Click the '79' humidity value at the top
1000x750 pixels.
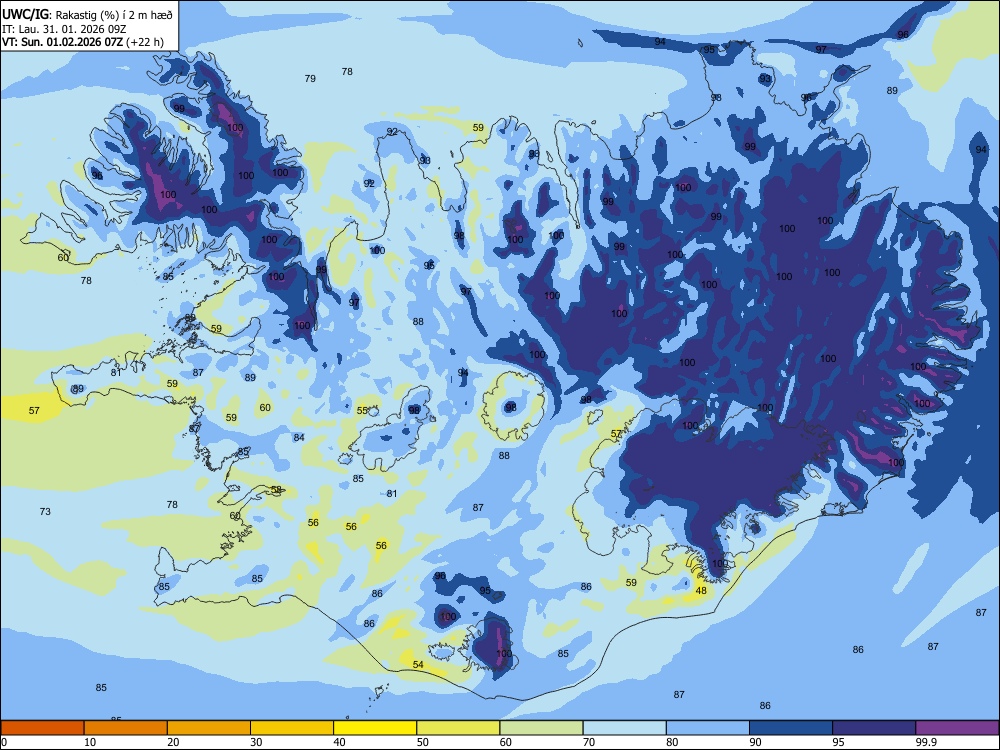point(310,78)
